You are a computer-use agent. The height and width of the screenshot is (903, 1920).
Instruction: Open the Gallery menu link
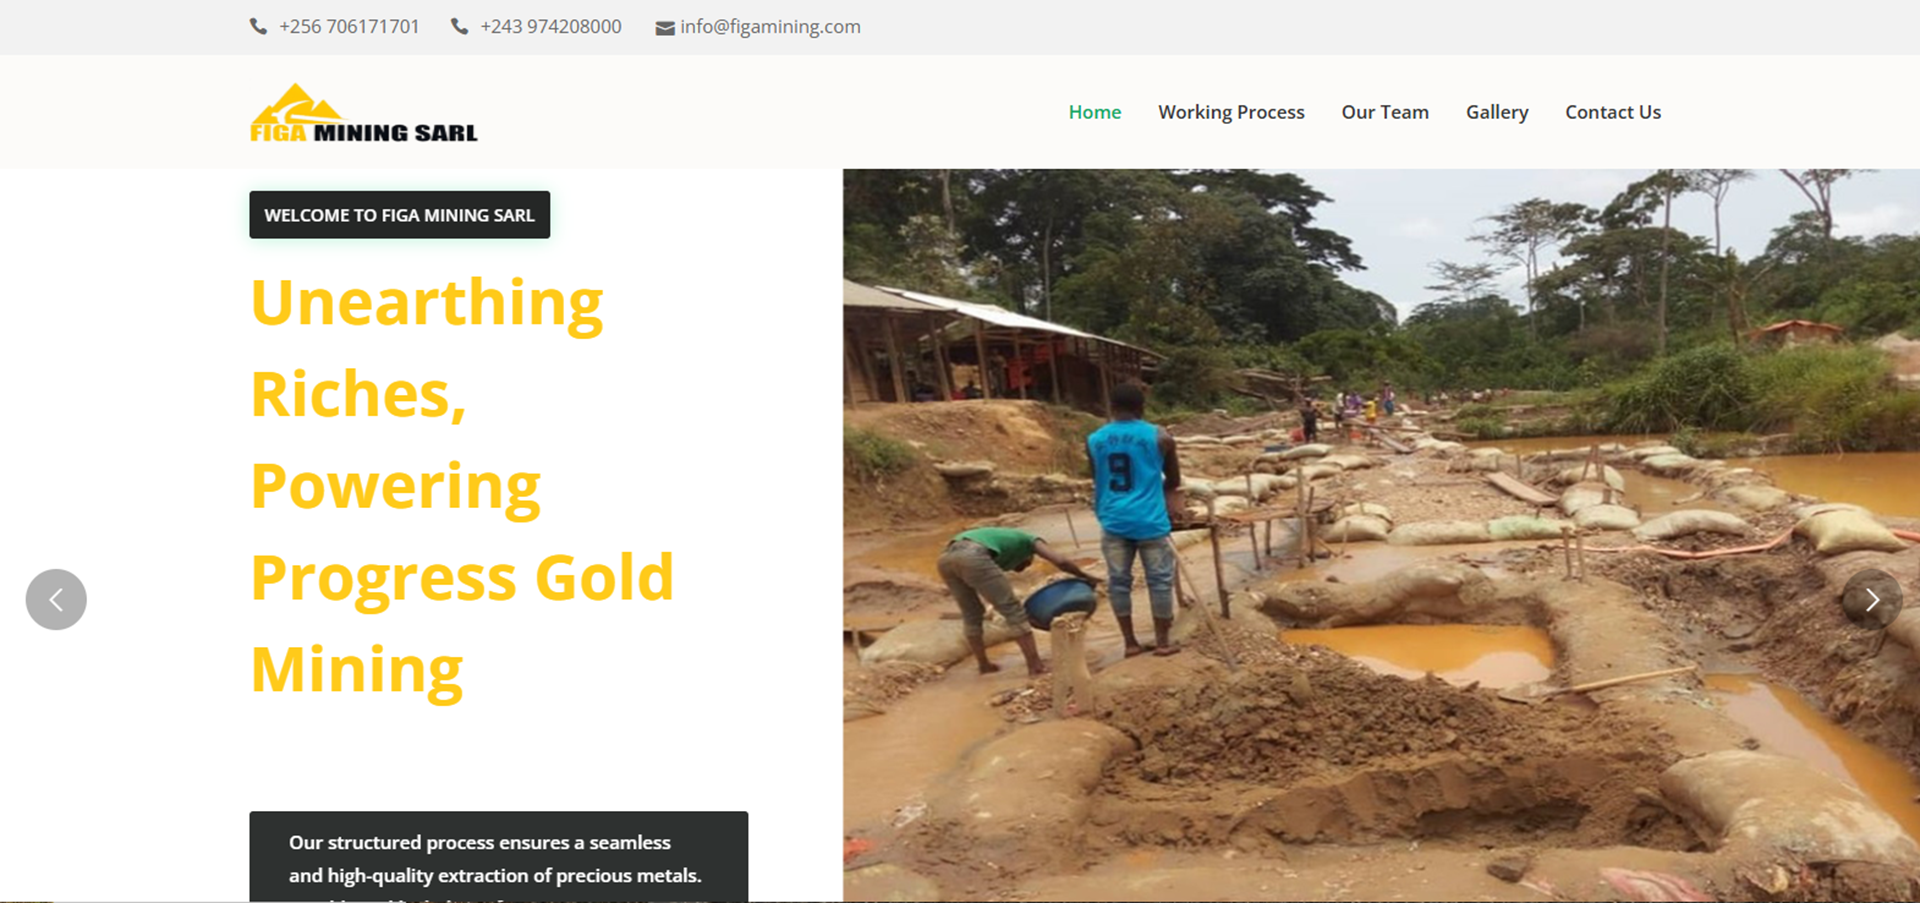pyautogui.click(x=1497, y=112)
